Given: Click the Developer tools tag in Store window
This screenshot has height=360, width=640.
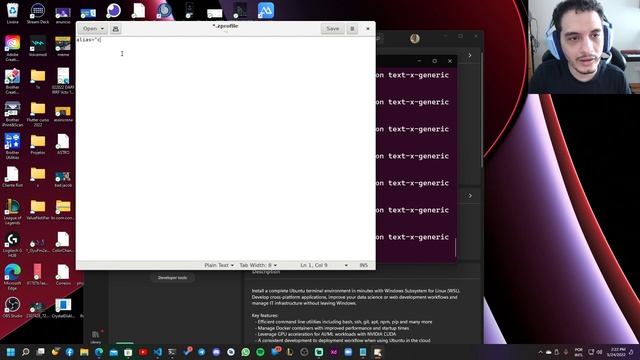Looking at the screenshot, I should point(172,278).
